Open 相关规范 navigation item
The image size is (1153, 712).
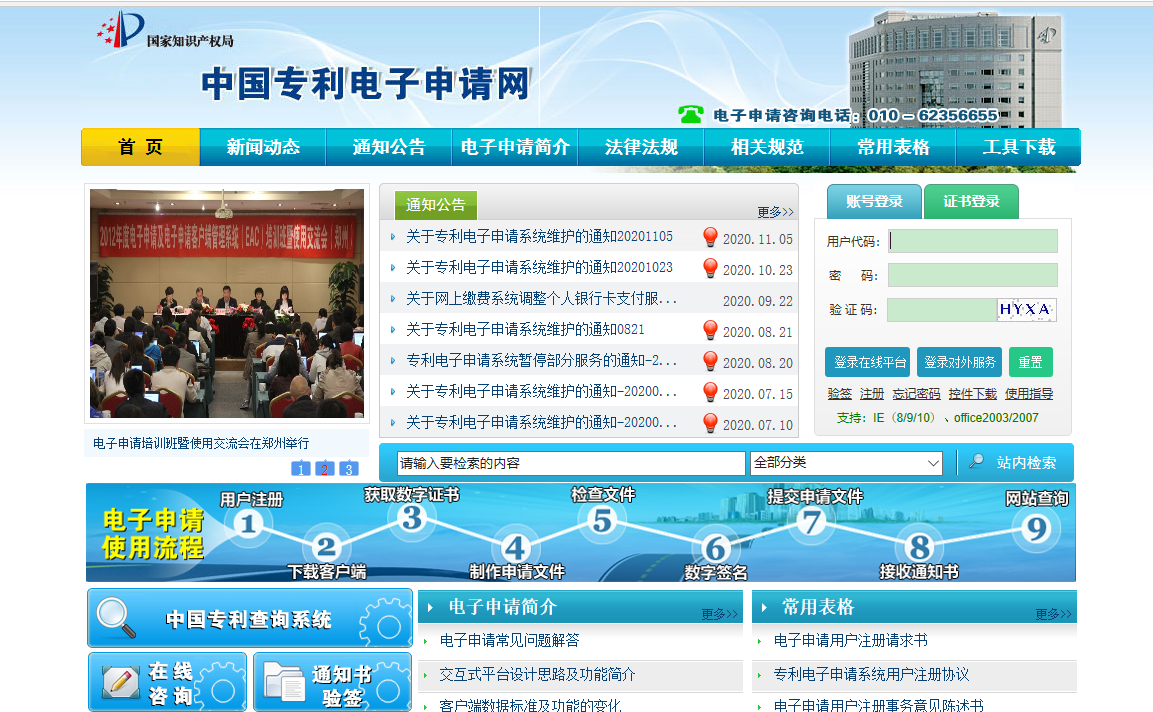tap(767, 147)
